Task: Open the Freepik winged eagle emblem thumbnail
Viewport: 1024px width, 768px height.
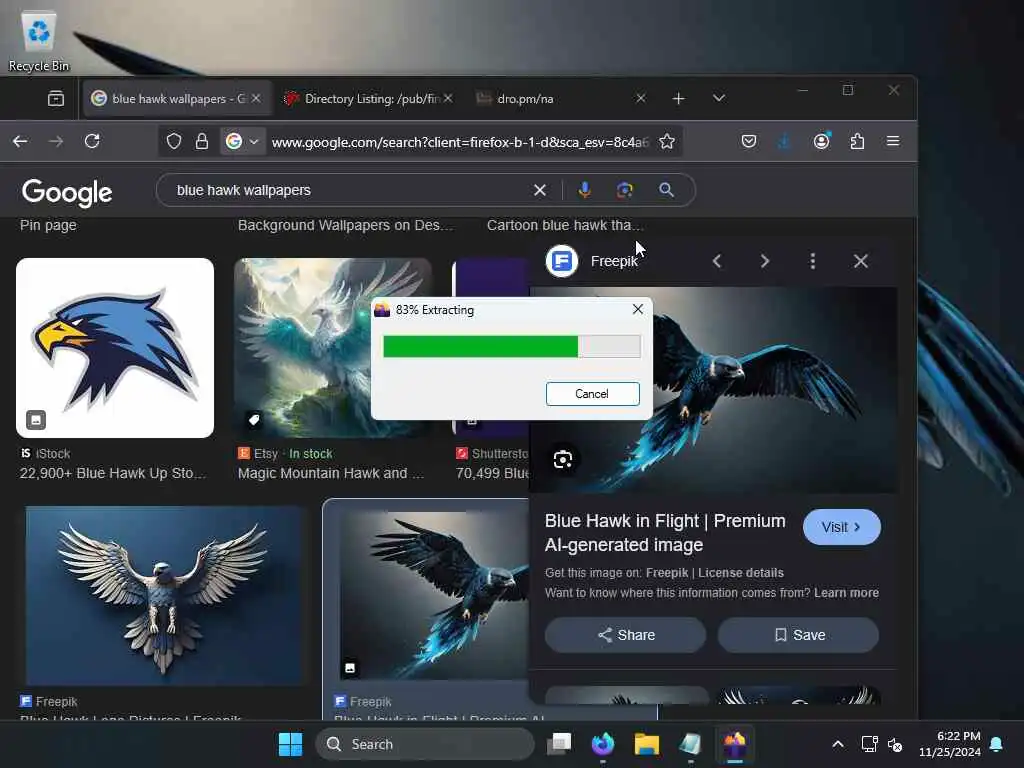Action: point(164,596)
